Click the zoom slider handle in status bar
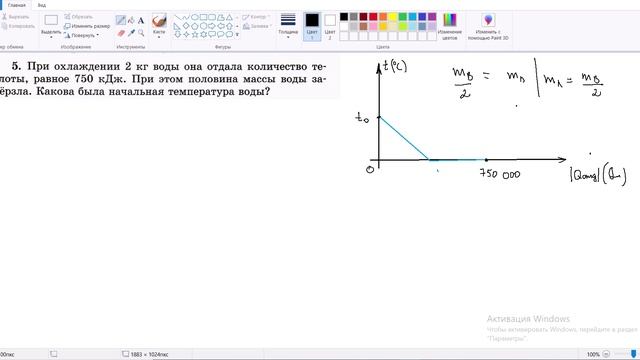Screen dimensions: 640x360 [x=633, y=354]
